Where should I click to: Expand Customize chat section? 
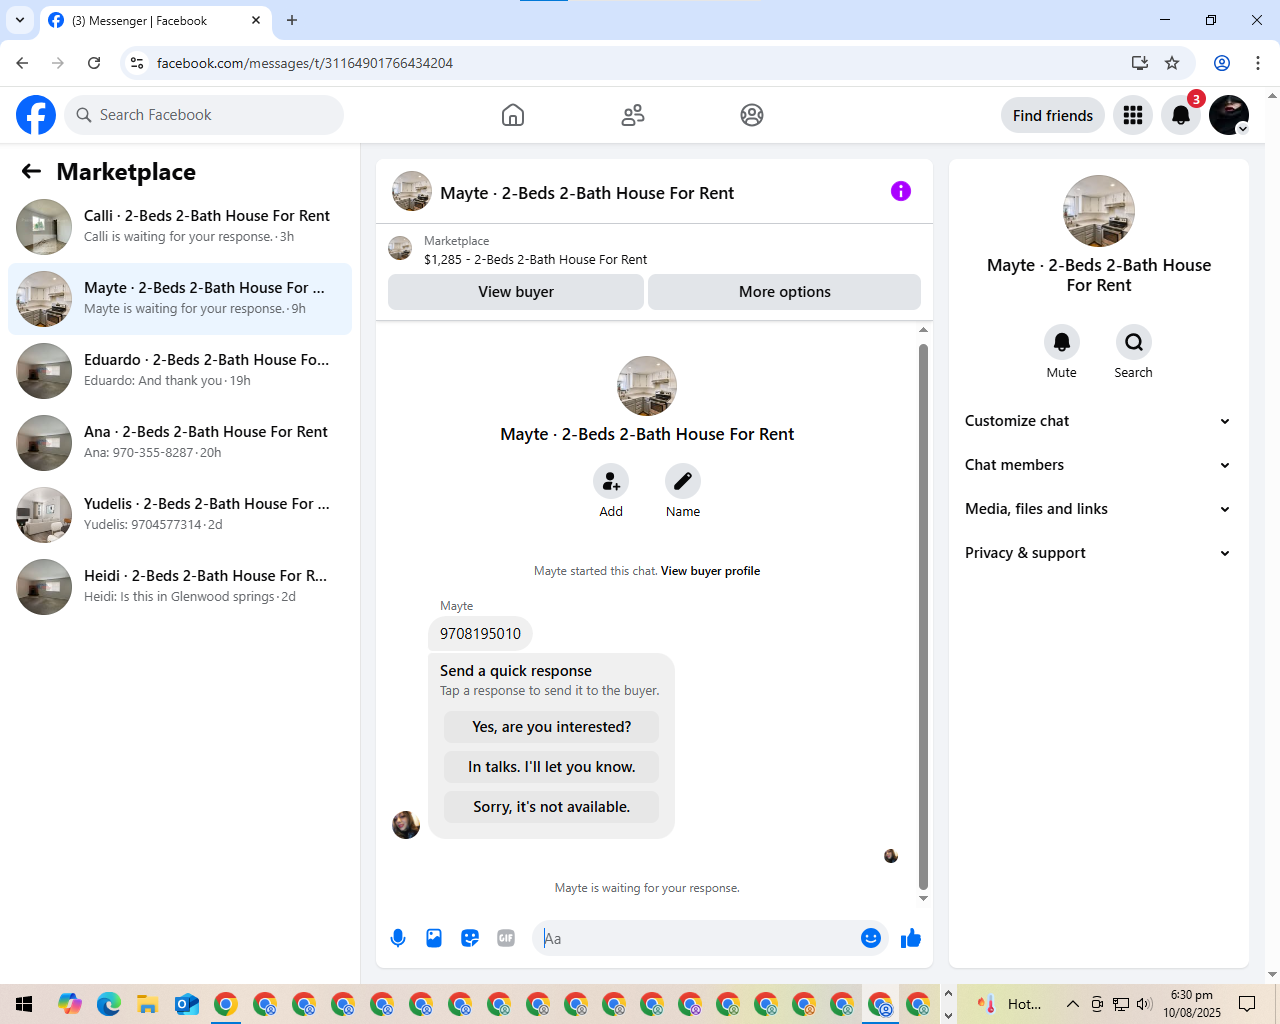[x=1099, y=421]
